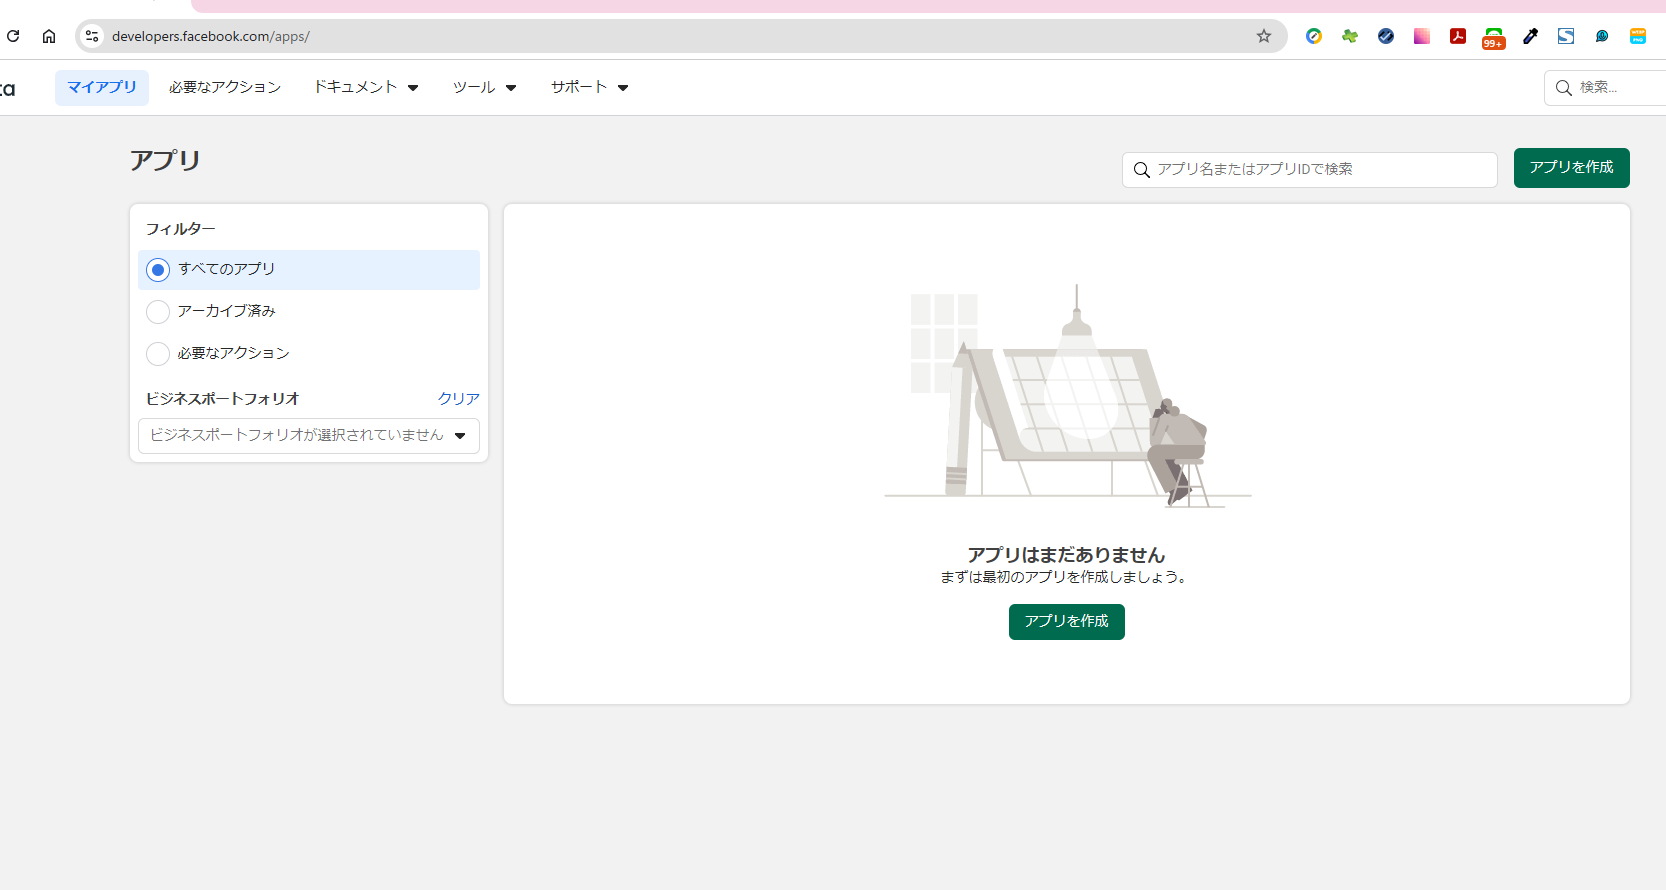
Task: Open site information icon in address bar
Action: click(92, 36)
